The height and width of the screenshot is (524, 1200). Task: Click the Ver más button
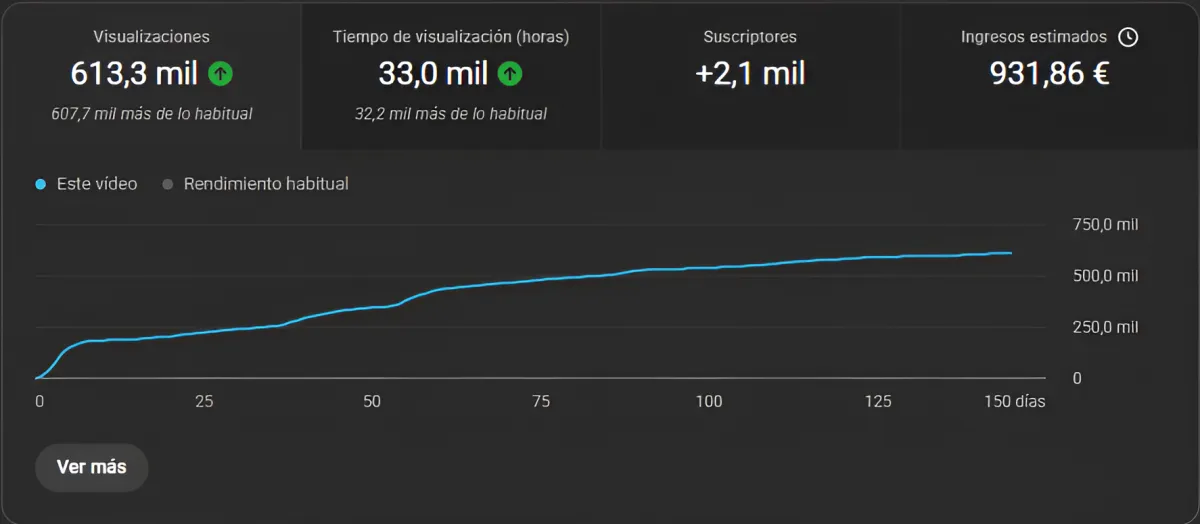92,467
